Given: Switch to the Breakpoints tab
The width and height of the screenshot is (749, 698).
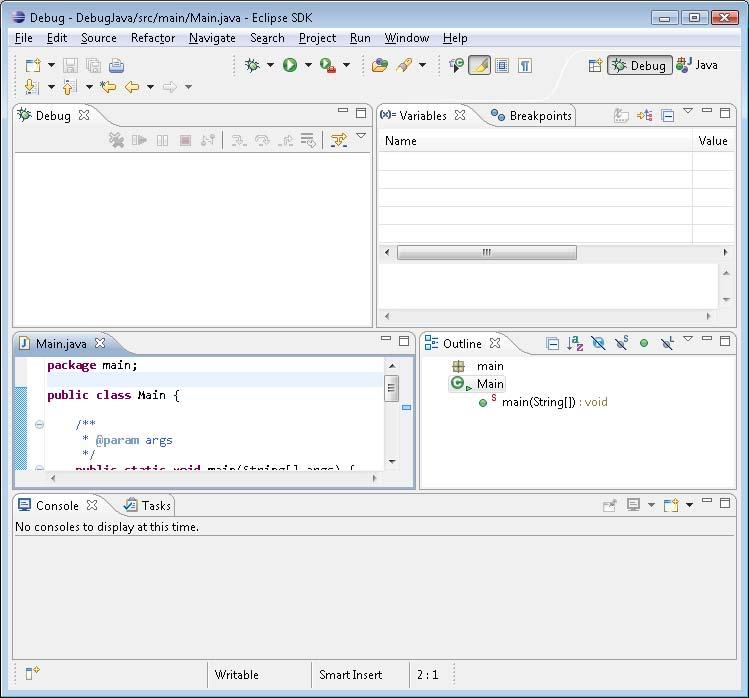Looking at the screenshot, I should click(532, 116).
